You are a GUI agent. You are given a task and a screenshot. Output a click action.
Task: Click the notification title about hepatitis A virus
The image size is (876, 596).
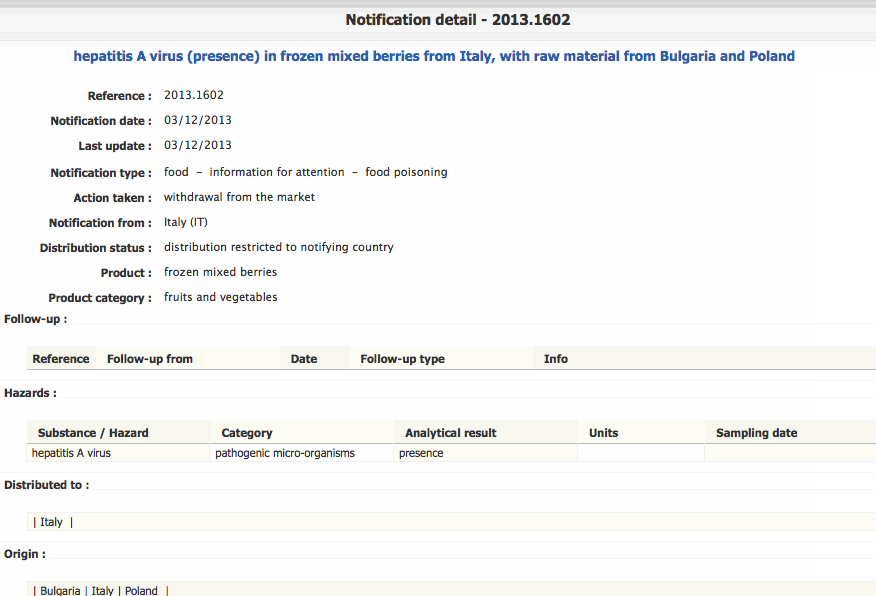click(434, 56)
